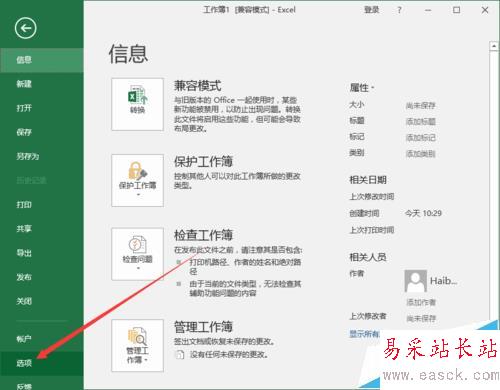Viewport: 500px width, 390px height.
Task: Select 信息 in the sidebar
Action: [42, 60]
